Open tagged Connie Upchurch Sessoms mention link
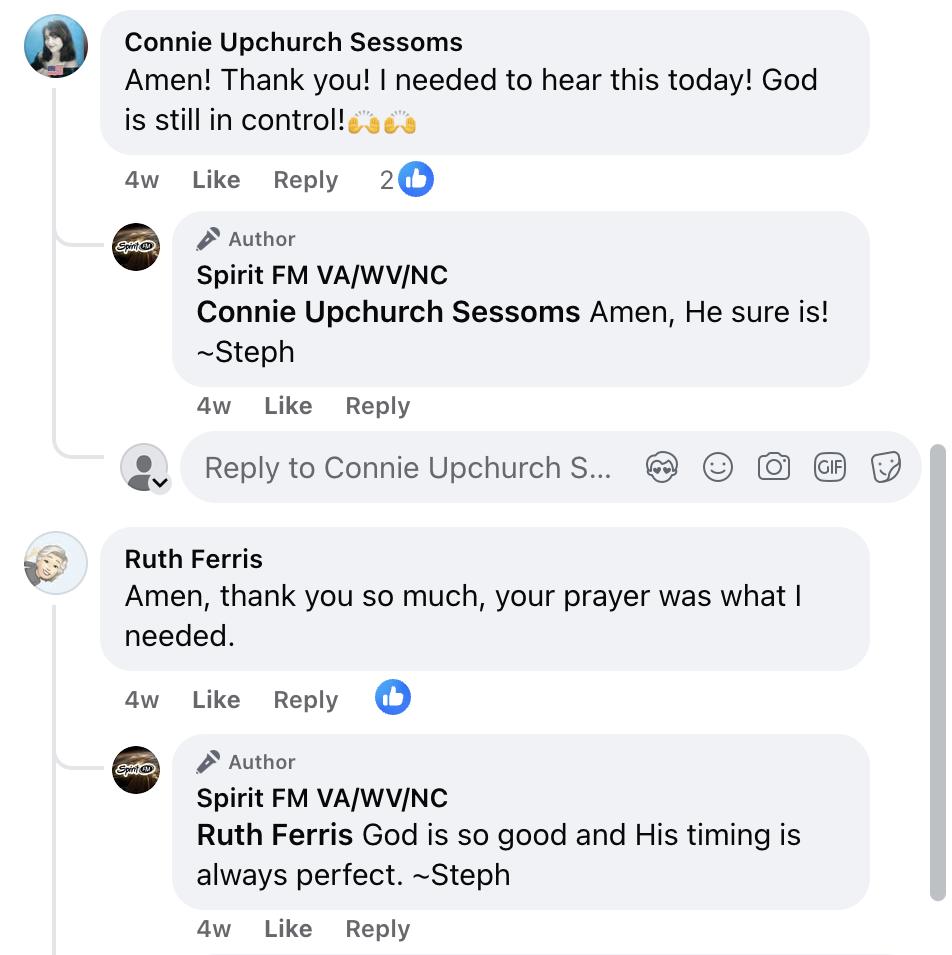This screenshot has height=955, width=952. pyautogui.click(x=388, y=312)
